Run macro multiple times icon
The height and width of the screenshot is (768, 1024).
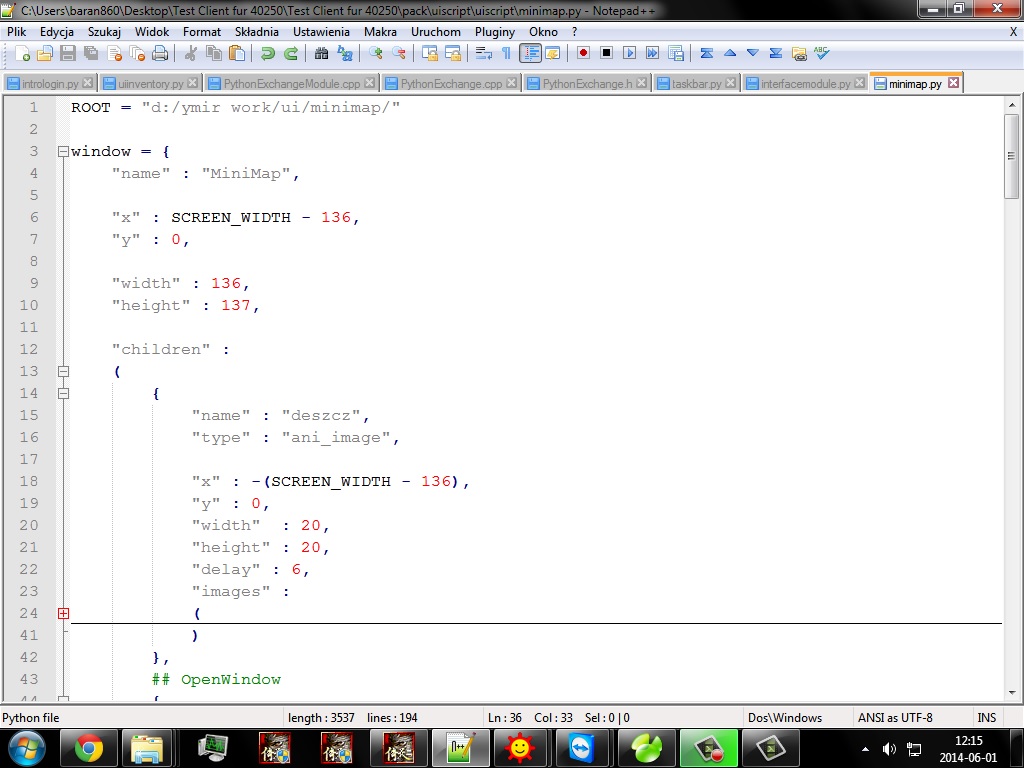tap(652, 53)
